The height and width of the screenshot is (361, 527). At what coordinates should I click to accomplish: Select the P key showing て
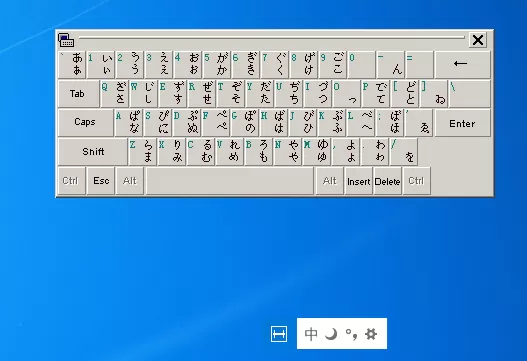(x=375, y=93)
